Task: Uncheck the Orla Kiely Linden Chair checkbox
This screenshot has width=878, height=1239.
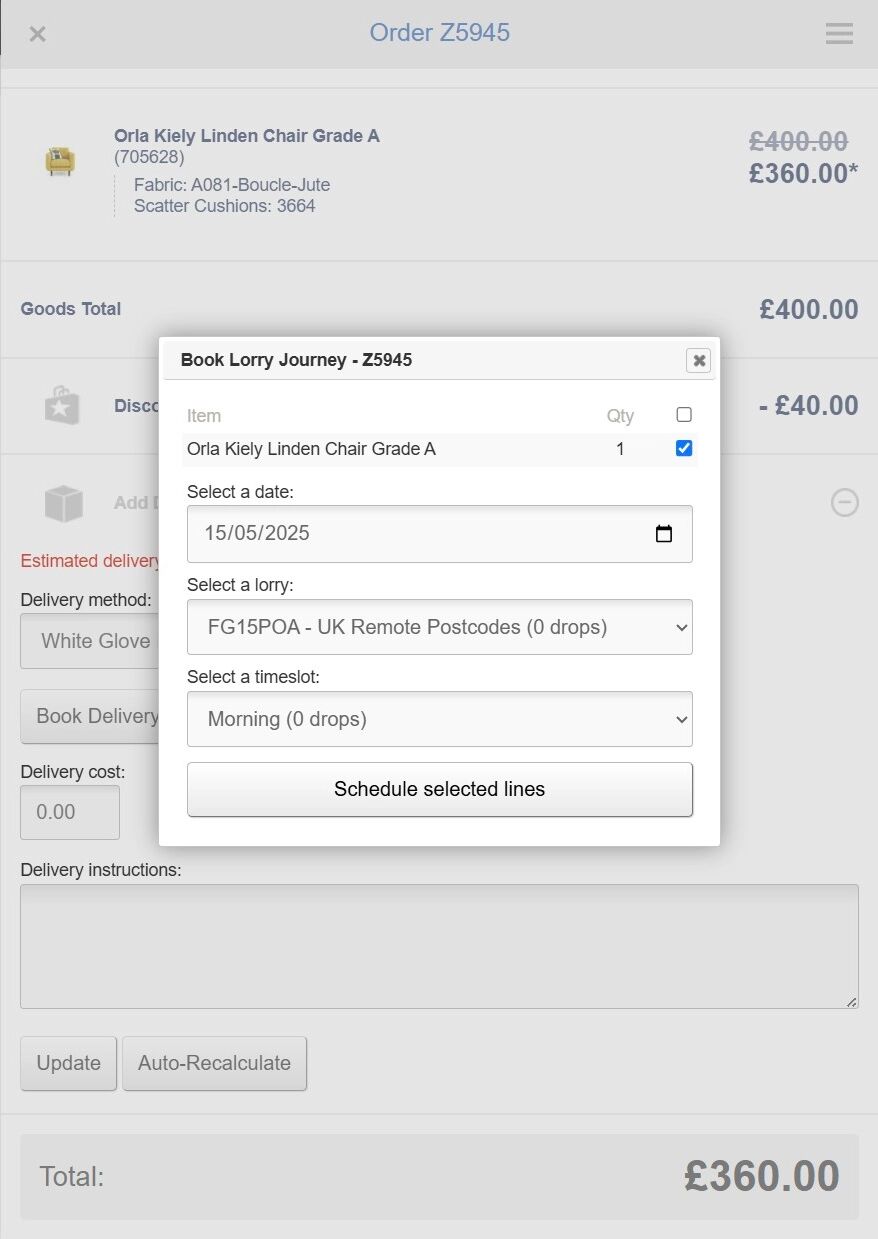Action: 684,449
